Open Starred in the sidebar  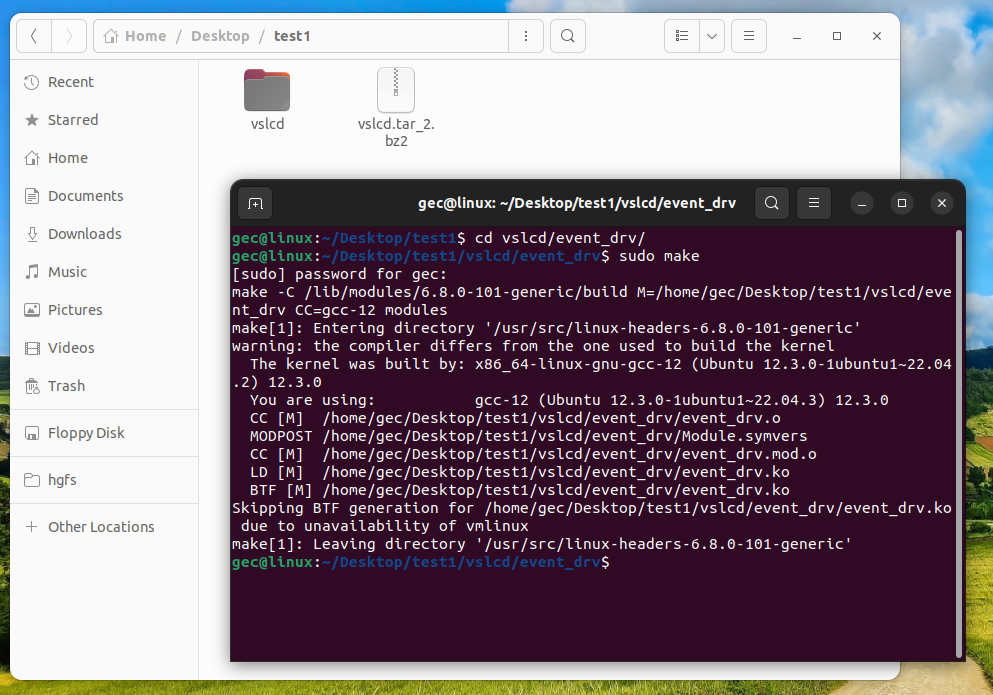click(x=104, y=120)
